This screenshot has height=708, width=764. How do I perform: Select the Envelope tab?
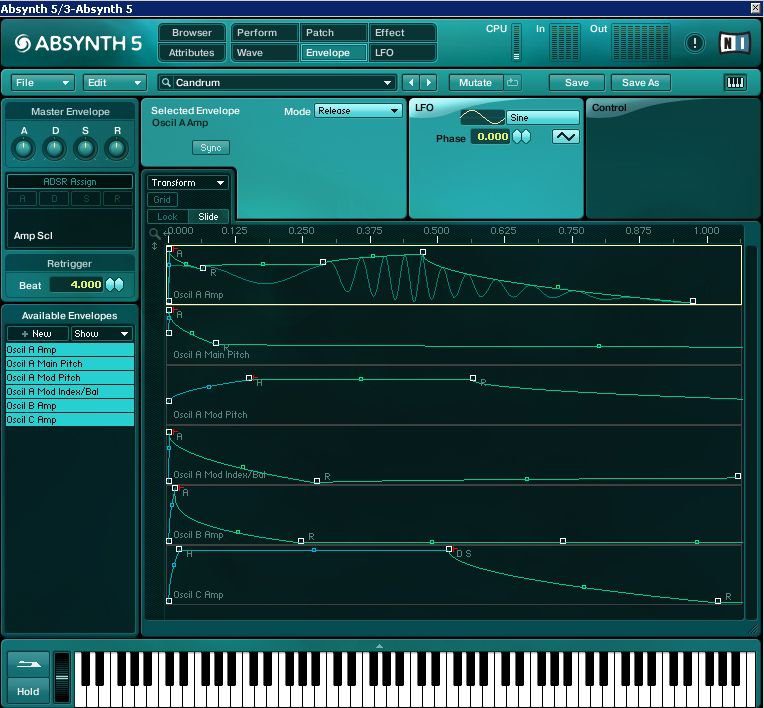click(334, 52)
